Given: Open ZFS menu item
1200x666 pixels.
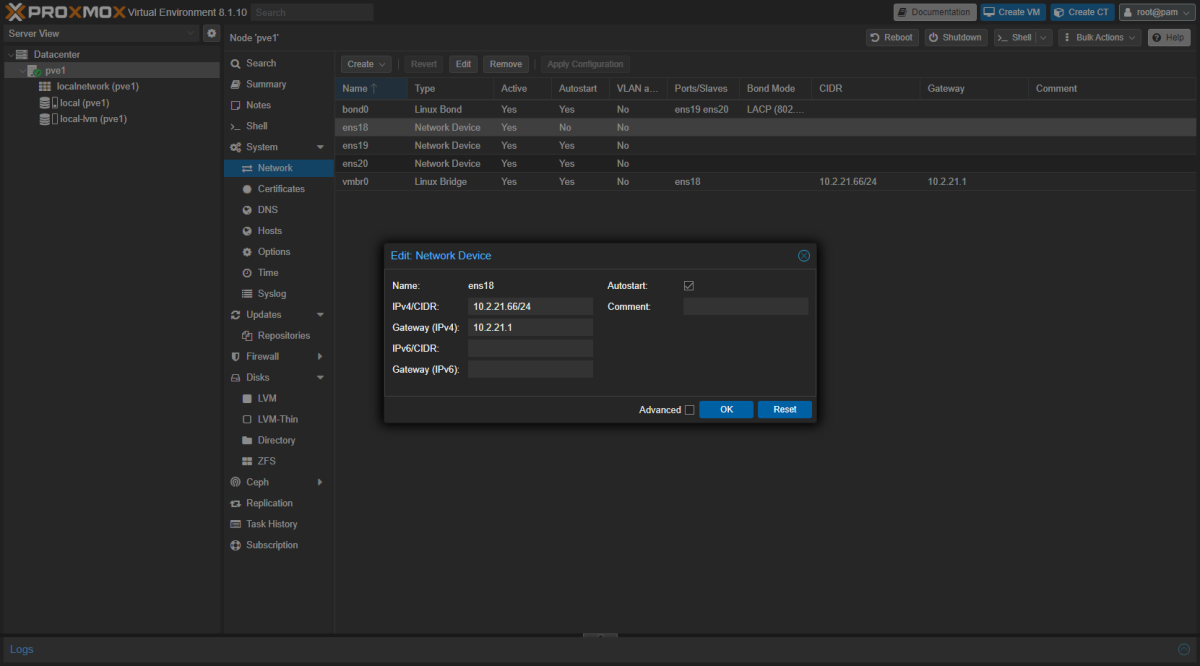Looking at the screenshot, I should (x=278, y=462).
